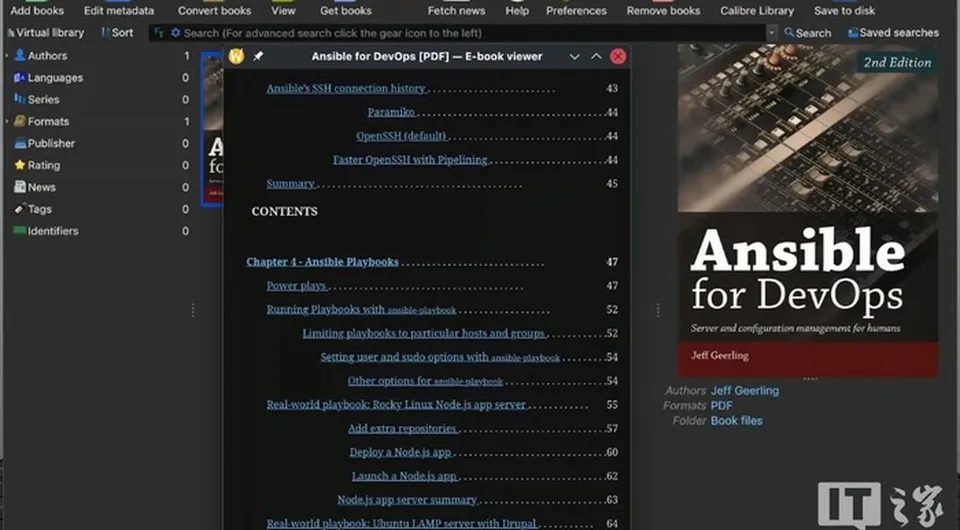Open the Book files folder link

pos(737,420)
